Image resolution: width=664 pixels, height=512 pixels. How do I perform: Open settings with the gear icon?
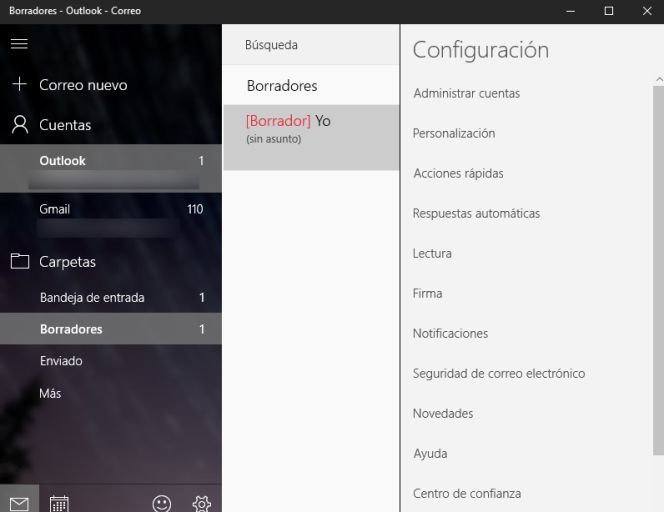pos(202,504)
